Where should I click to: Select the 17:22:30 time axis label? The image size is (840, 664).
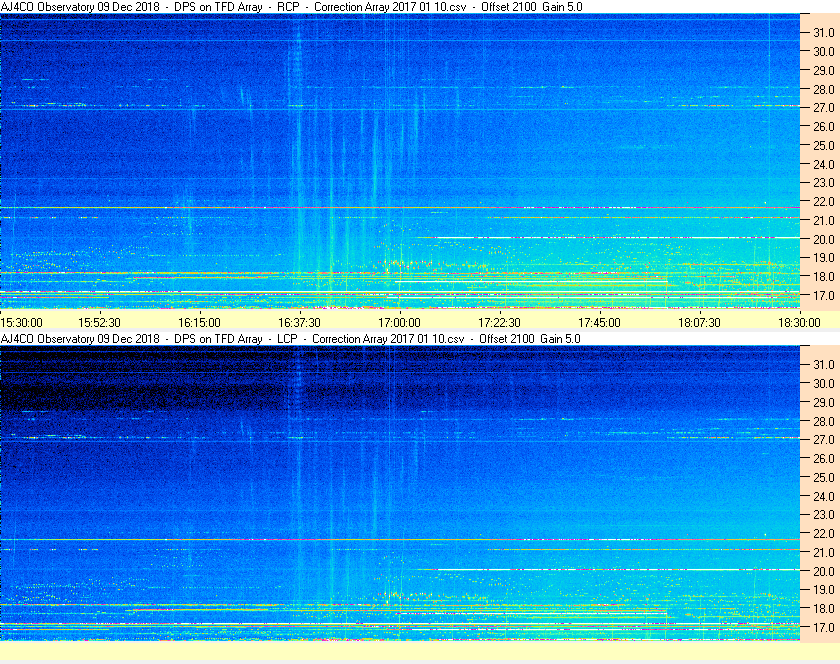[x=499, y=323]
